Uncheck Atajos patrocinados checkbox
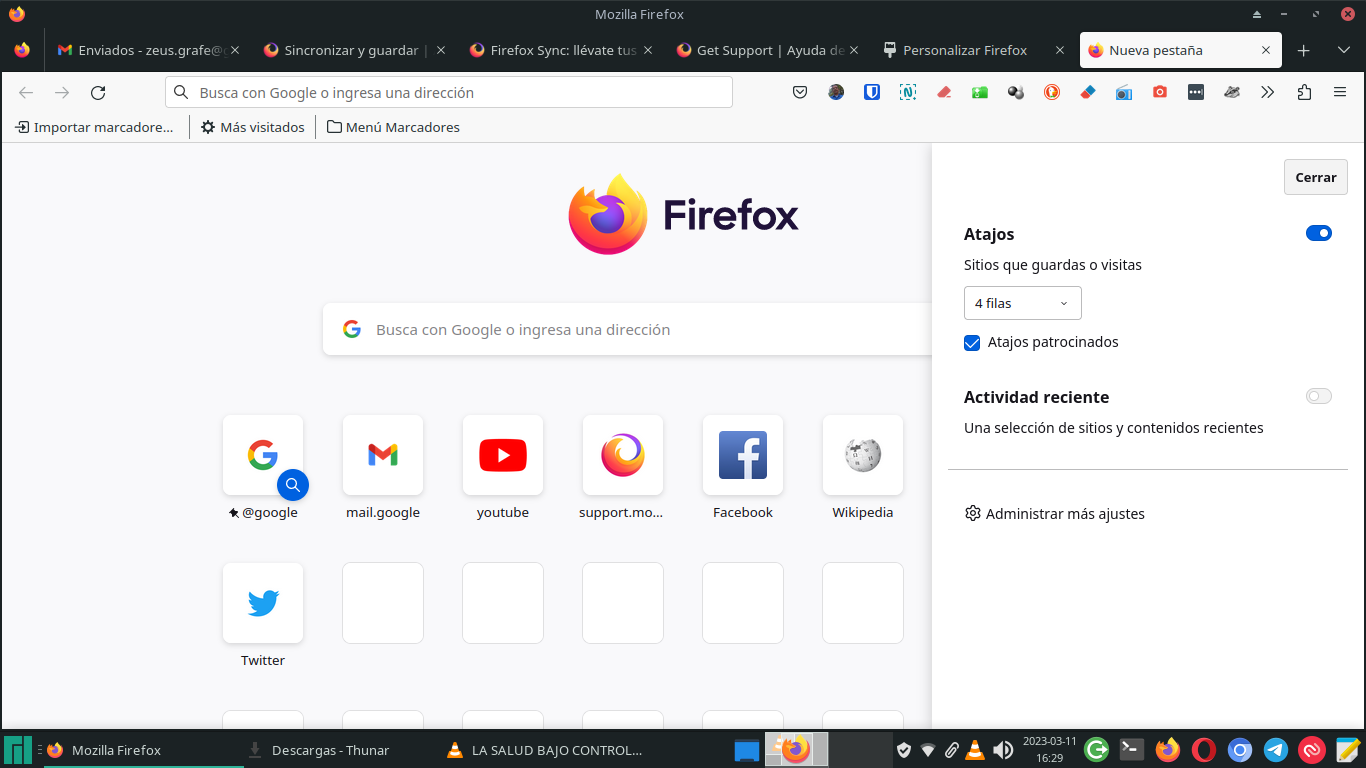1366x768 pixels. (972, 342)
